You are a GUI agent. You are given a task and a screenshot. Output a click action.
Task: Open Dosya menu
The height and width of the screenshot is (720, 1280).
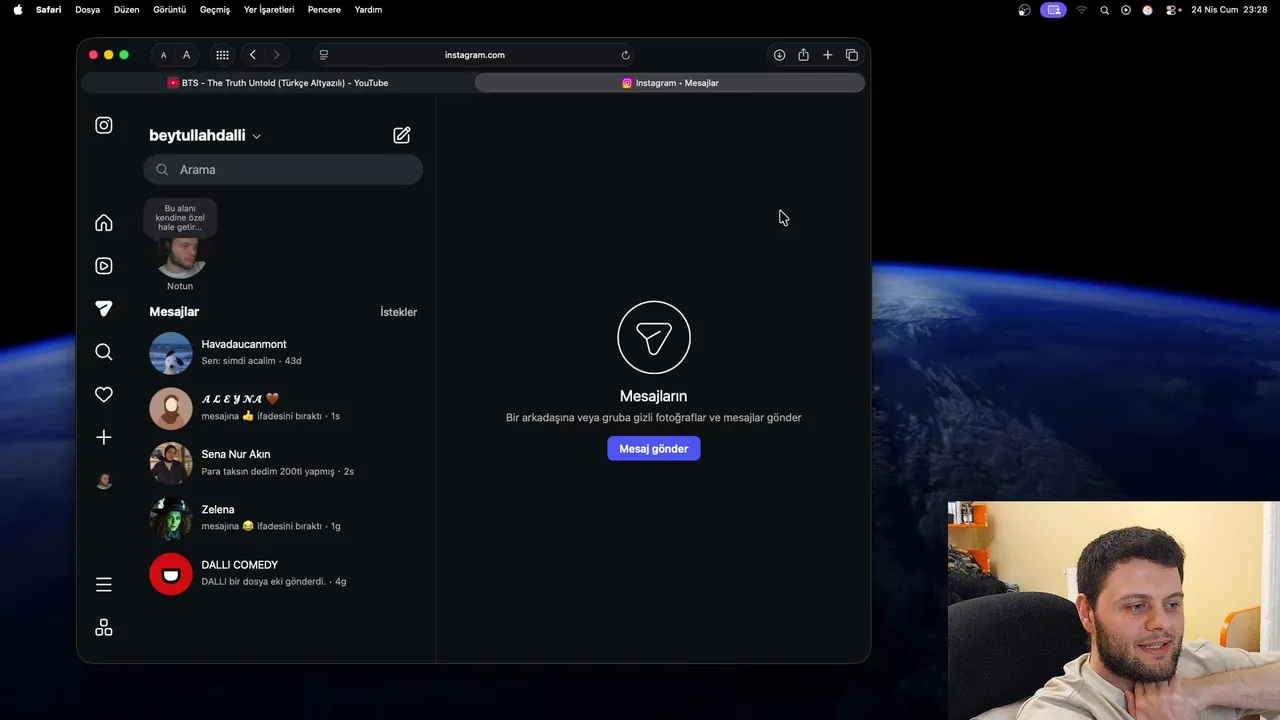(88, 10)
